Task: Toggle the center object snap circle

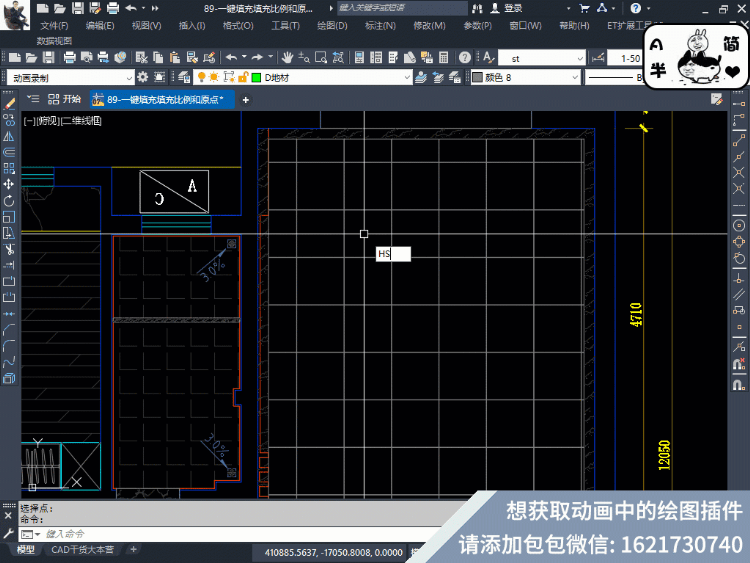Action: (x=739, y=225)
